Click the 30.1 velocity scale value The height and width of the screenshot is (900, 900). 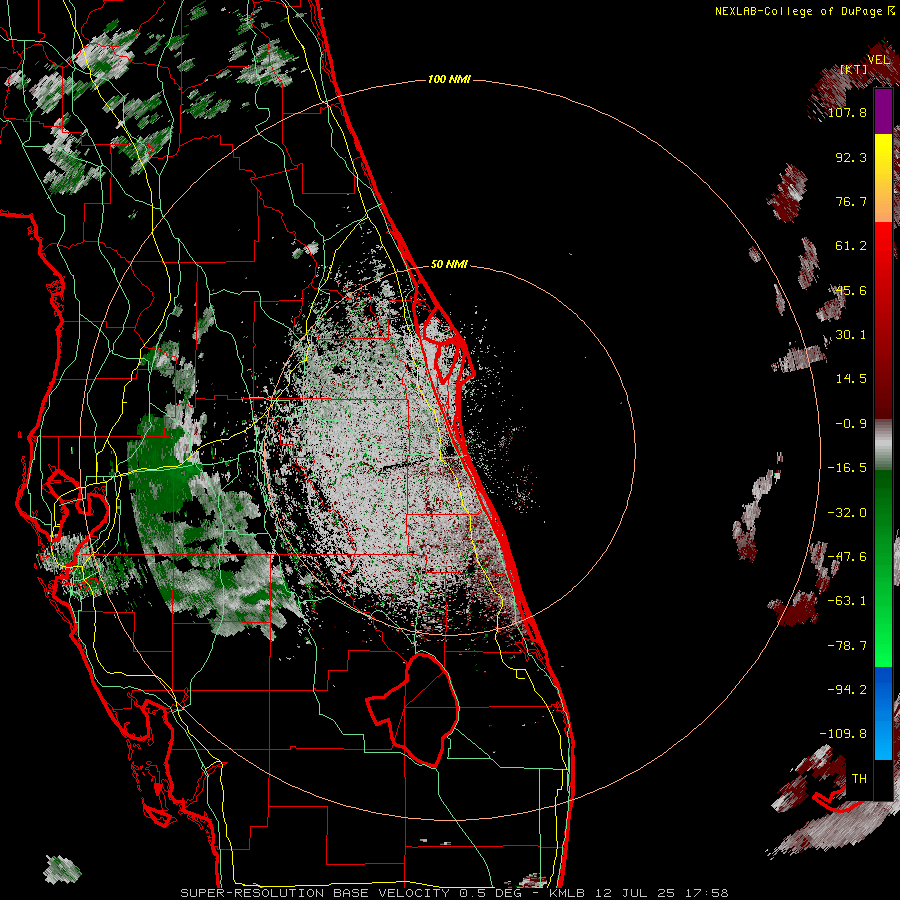click(851, 335)
